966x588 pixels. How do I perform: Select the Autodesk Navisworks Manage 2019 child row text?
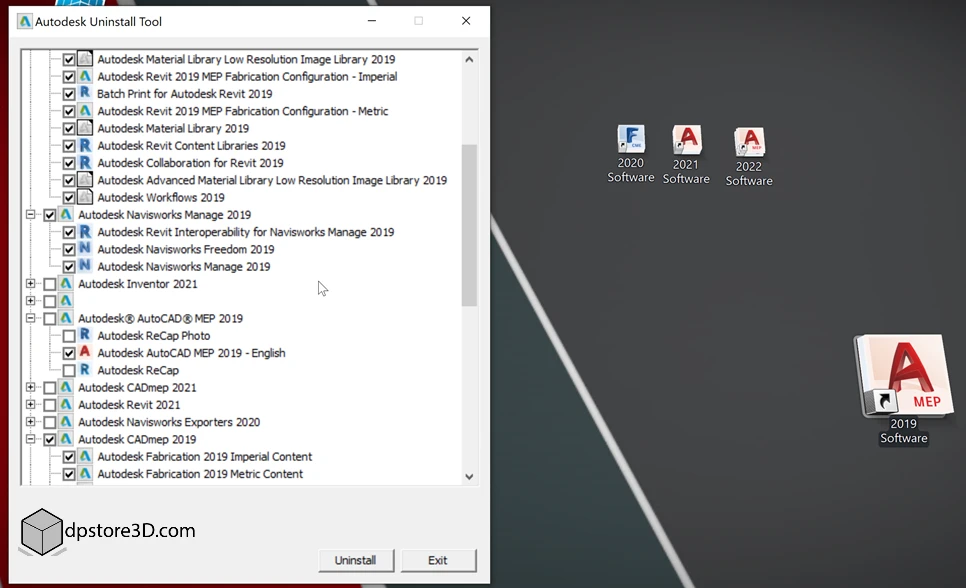(184, 267)
